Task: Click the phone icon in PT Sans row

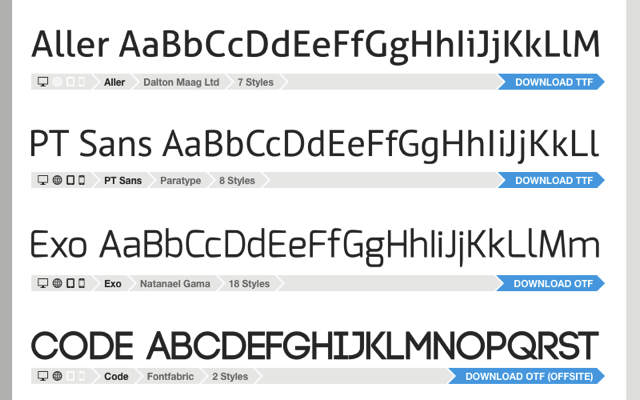Action: pos(82,180)
